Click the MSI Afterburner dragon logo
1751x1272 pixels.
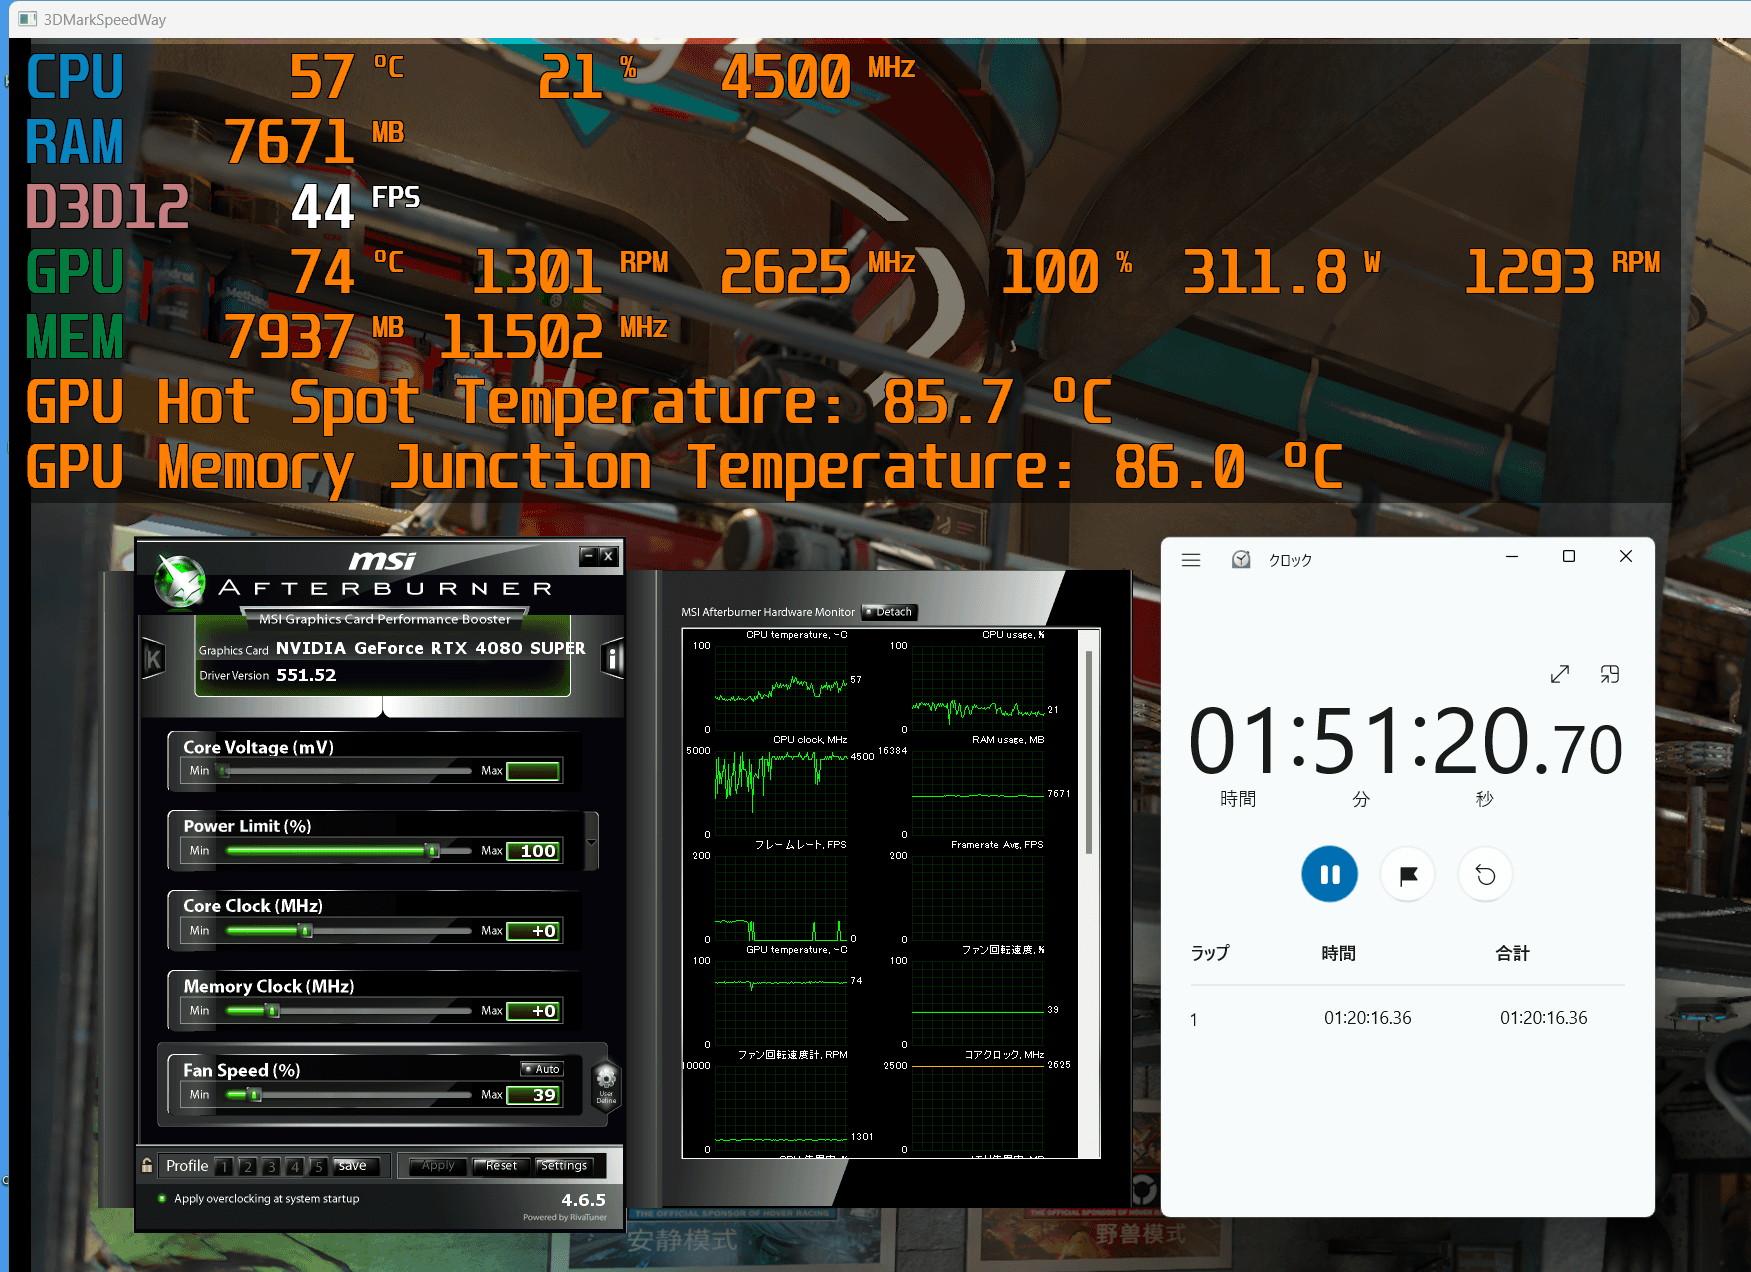[x=181, y=581]
